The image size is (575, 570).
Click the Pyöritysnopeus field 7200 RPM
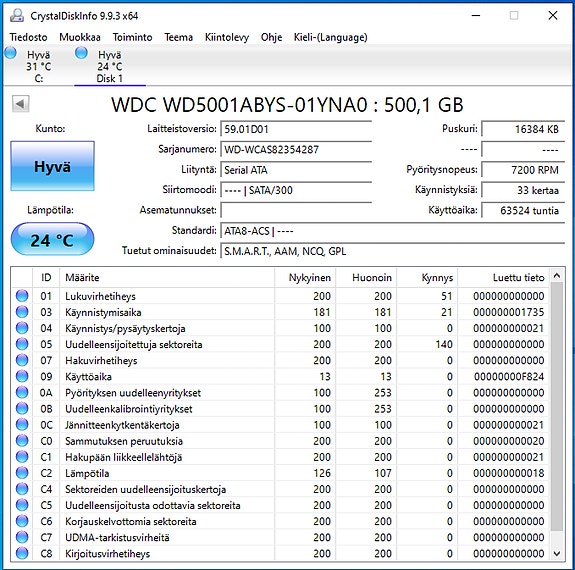click(523, 170)
